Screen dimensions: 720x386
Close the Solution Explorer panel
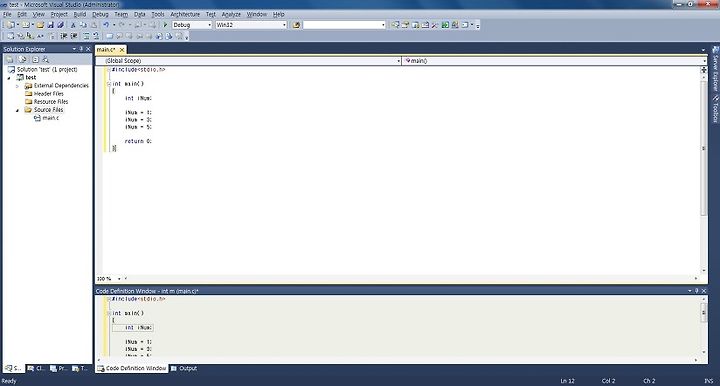pos(88,49)
